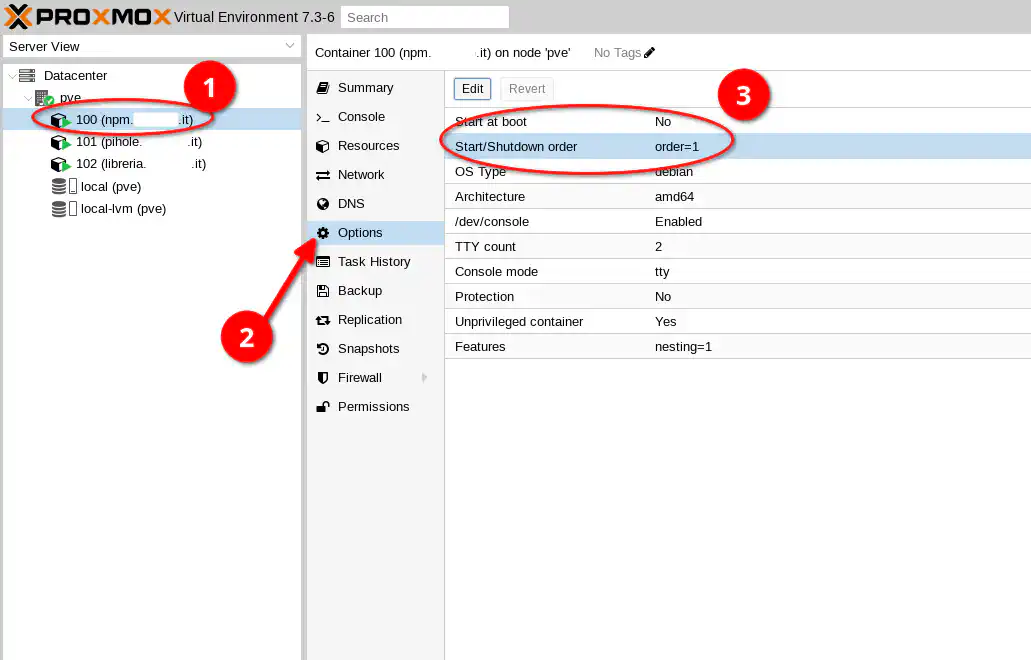The image size is (1031, 660).
Task: Select Datacenter in the tree
Action: tap(75, 76)
